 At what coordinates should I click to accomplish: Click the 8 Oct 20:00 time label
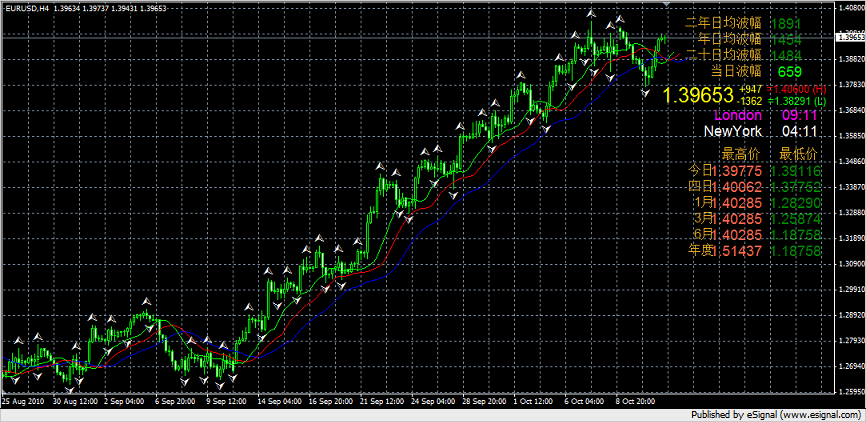tap(637, 402)
